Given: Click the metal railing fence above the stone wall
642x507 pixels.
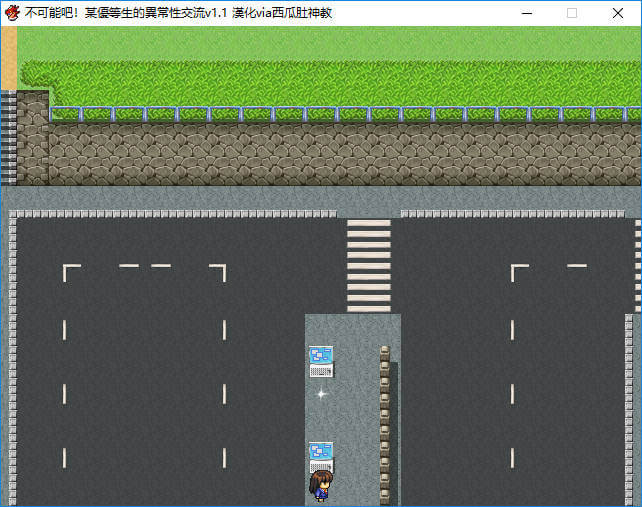Looking at the screenshot, I should tap(340, 114).
